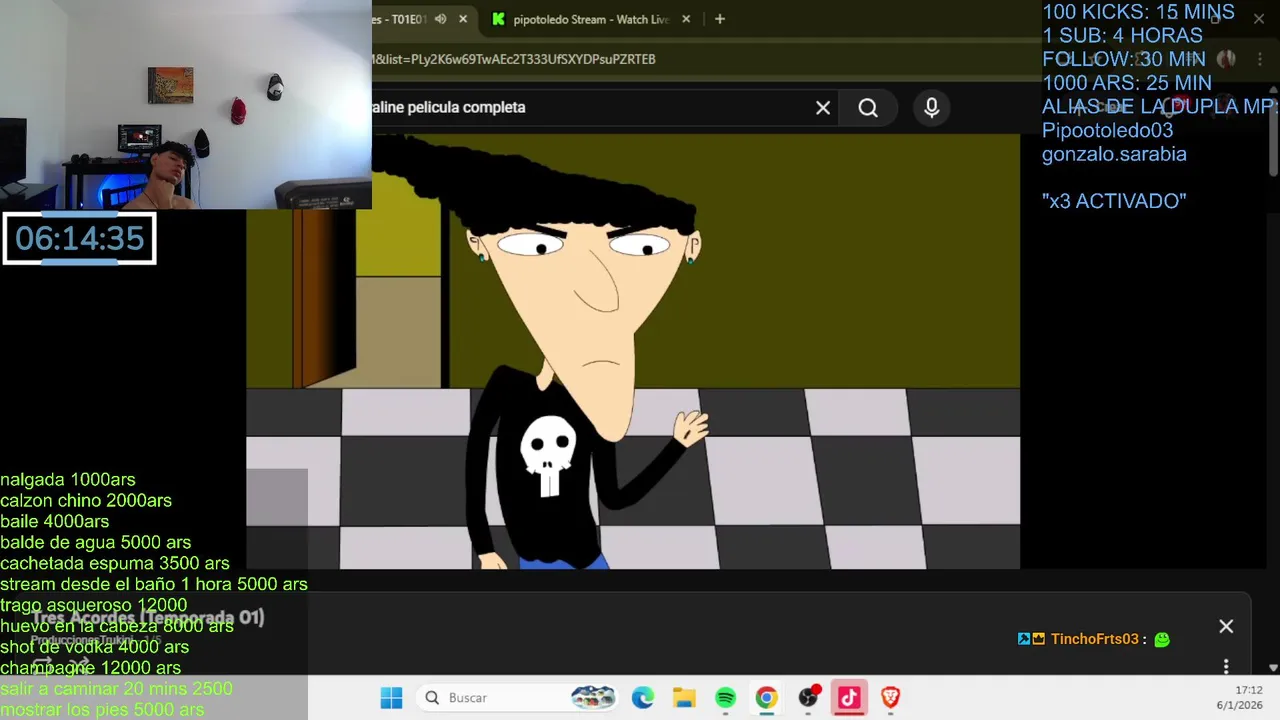Click the Windows taskbar Buscar search box
Image resolution: width=1280 pixels, height=720 pixels.
518,698
